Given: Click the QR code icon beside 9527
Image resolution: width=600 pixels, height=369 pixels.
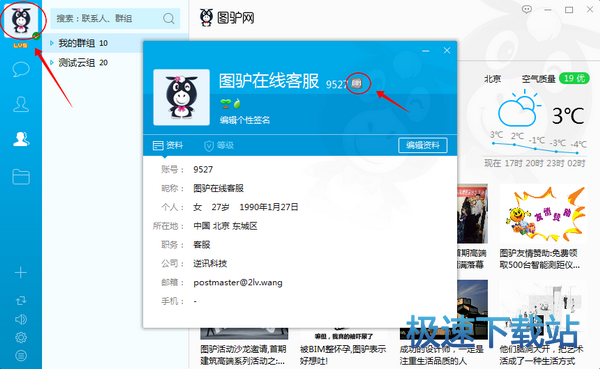Looking at the screenshot, I should [357, 83].
